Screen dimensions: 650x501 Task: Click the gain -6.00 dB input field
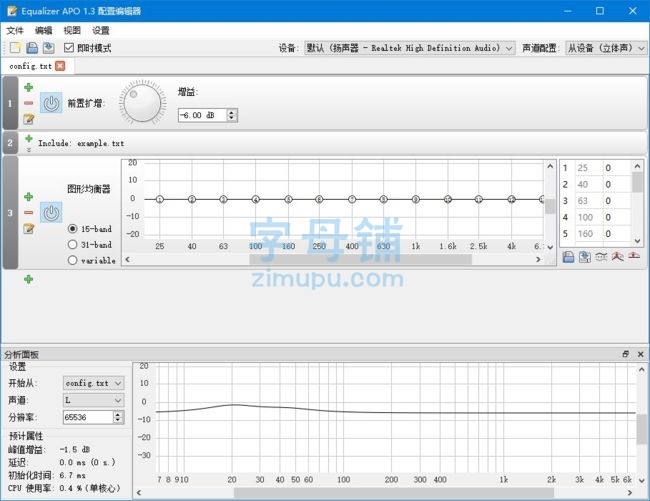(201, 115)
